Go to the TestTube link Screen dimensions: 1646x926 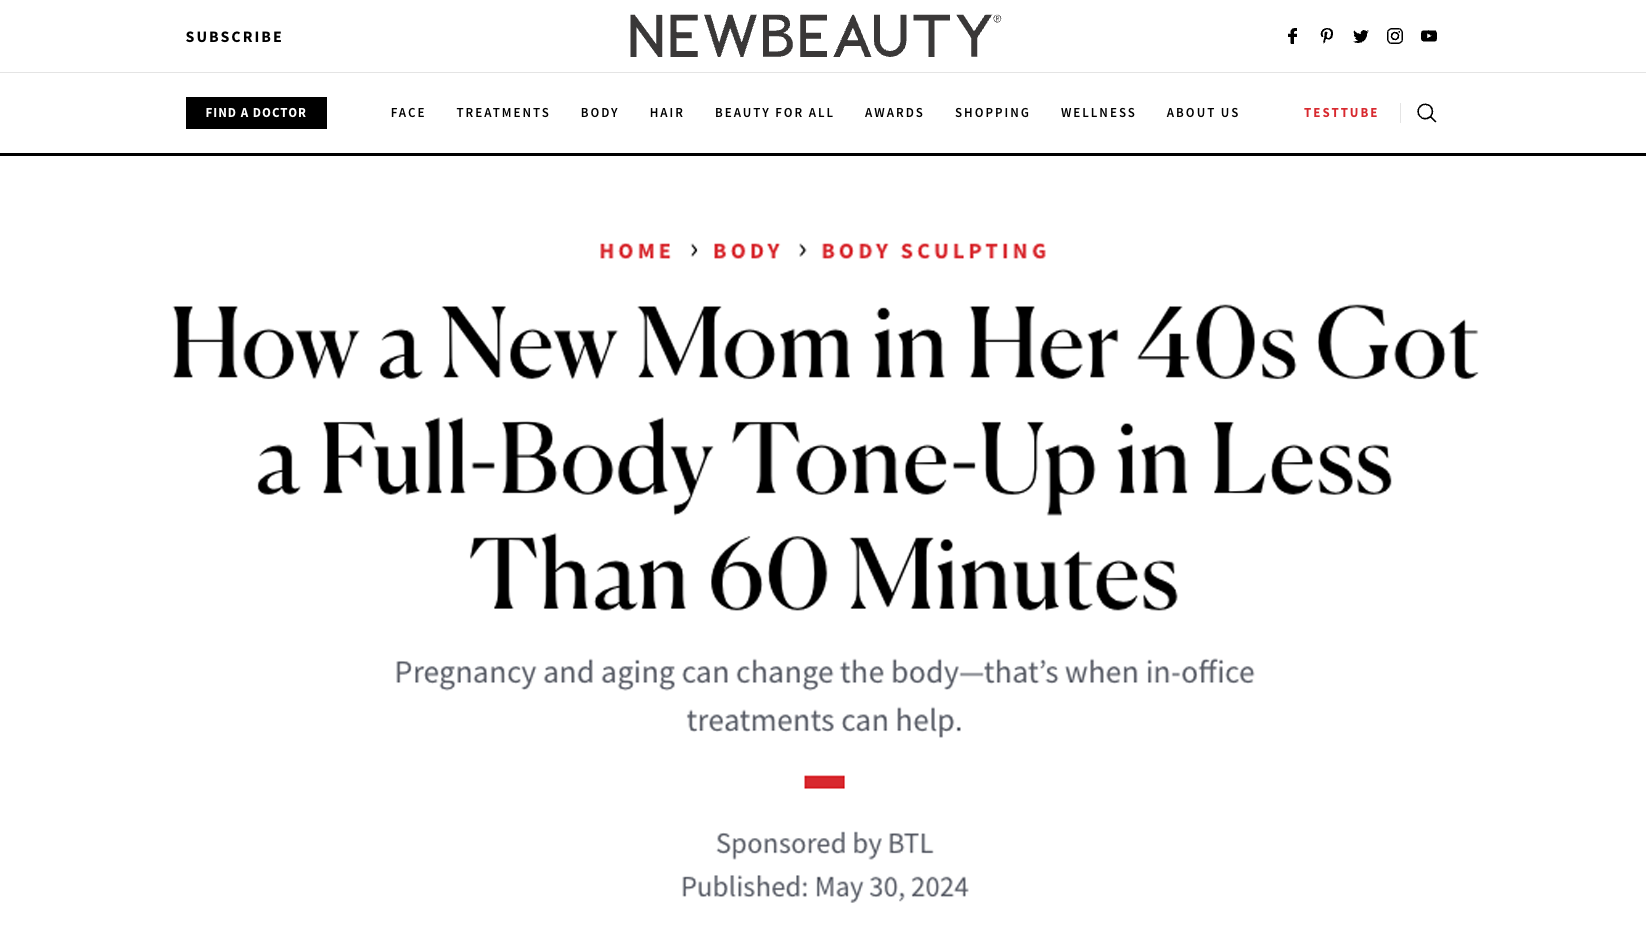[x=1340, y=113]
